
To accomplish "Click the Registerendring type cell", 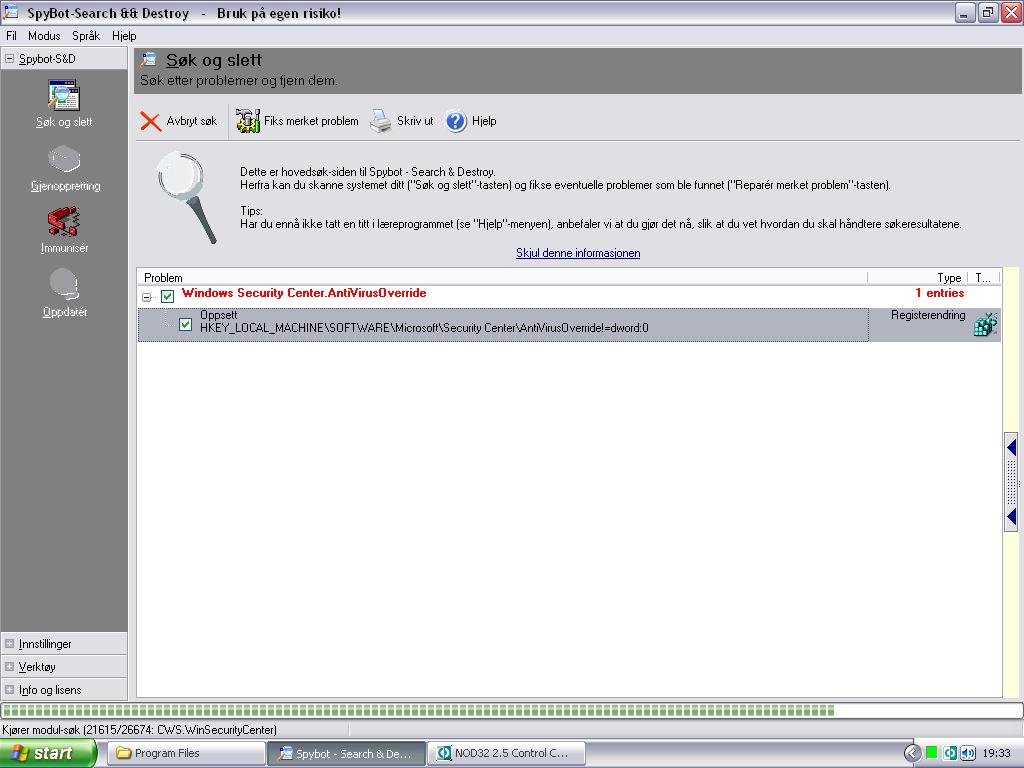I will [x=928, y=315].
